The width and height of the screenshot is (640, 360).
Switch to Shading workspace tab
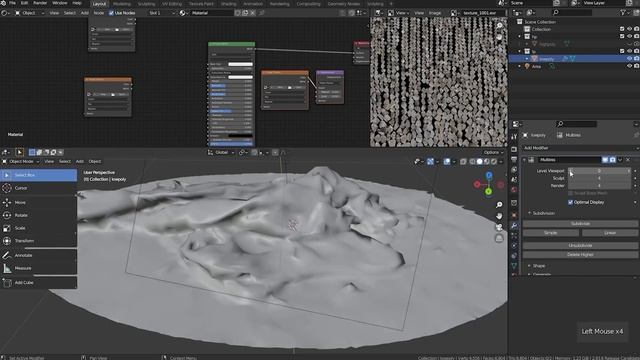click(x=228, y=4)
